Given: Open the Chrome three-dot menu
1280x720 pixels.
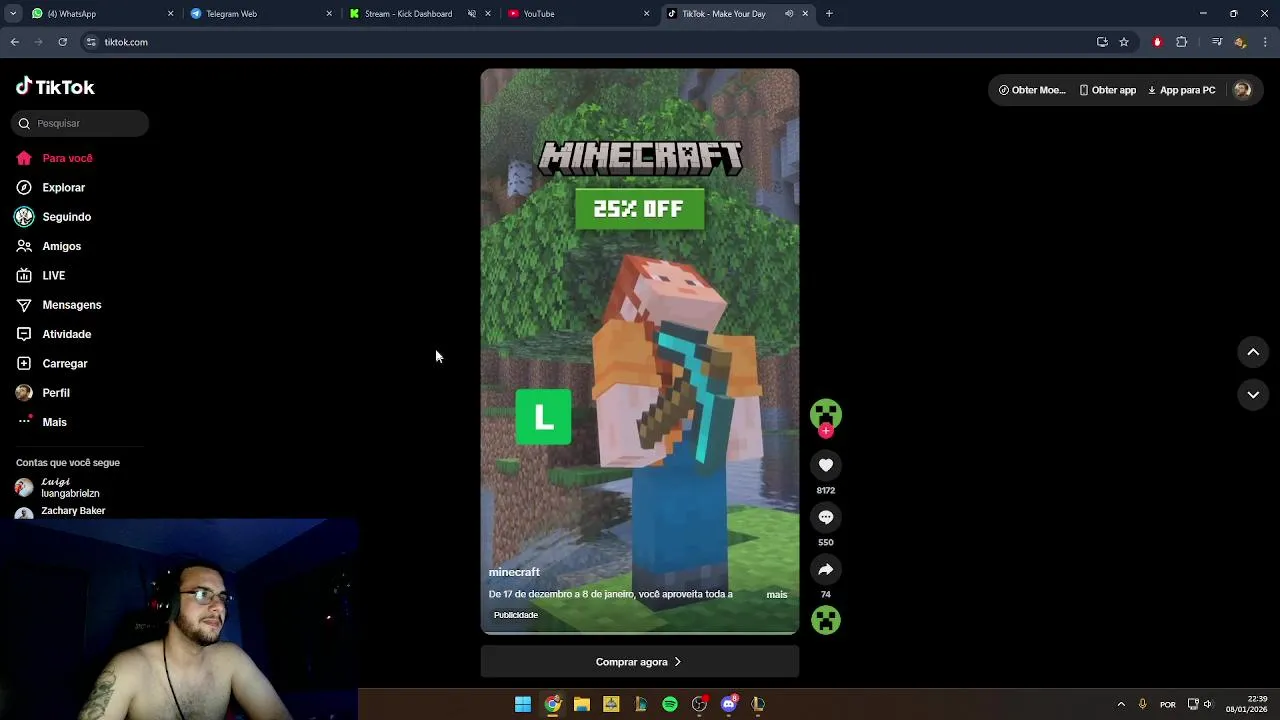Looking at the screenshot, I should (x=1265, y=42).
